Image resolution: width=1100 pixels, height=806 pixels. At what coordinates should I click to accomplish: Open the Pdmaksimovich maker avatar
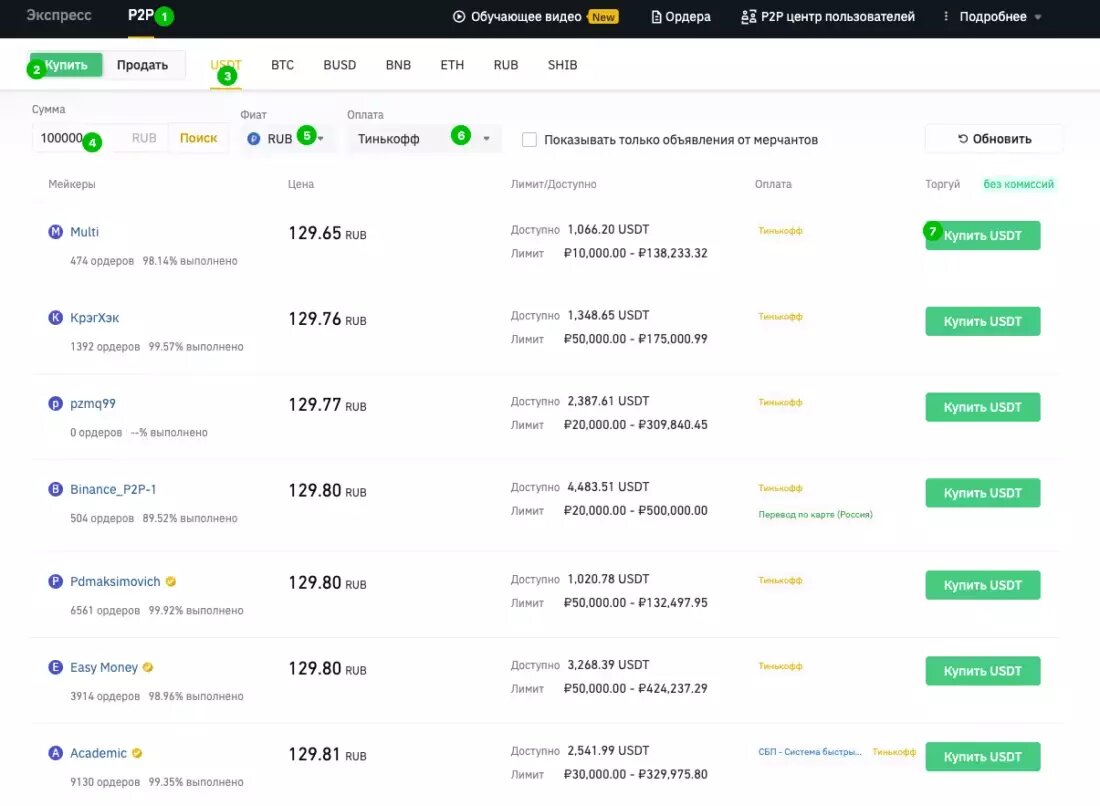[x=55, y=582]
